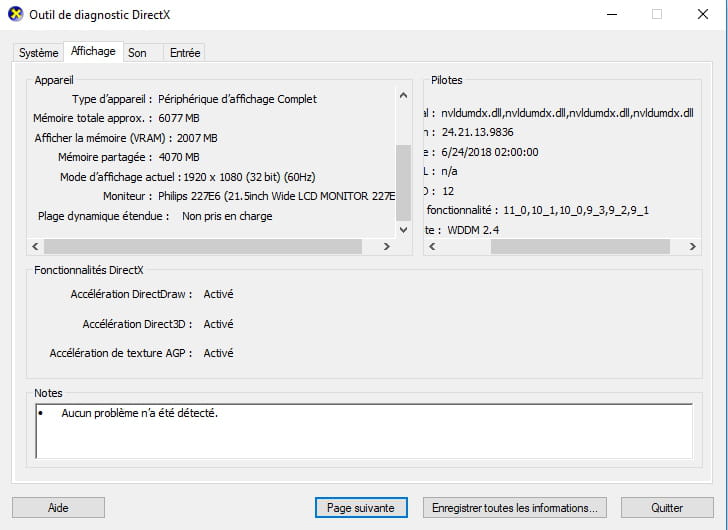Close the DirectX diagnostic window
The width and height of the screenshot is (728, 530).
coord(702,14)
